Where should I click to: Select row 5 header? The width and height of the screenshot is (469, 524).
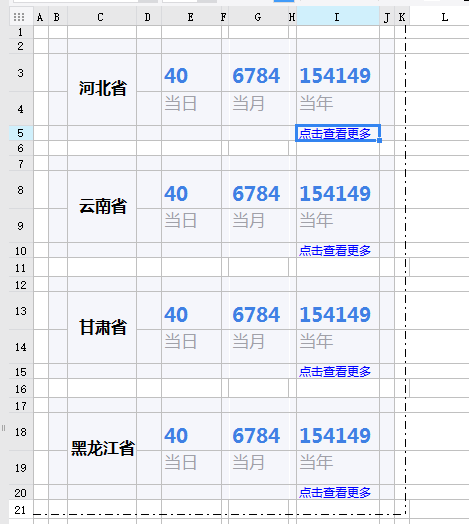(21, 133)
